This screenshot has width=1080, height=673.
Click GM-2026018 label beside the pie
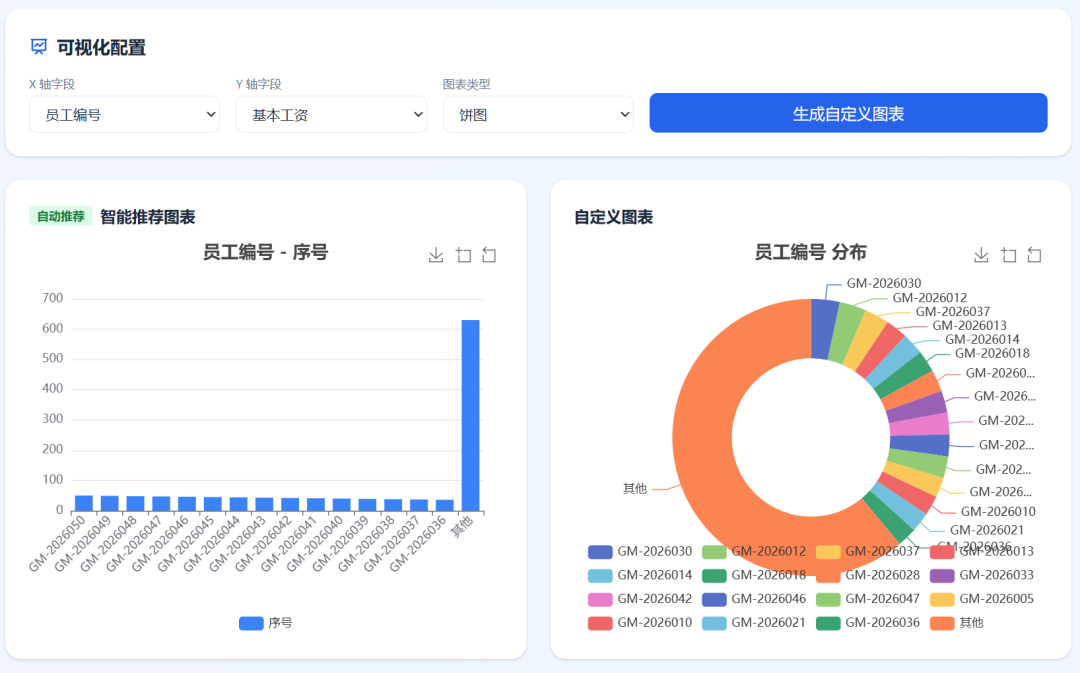click(992, 353)
